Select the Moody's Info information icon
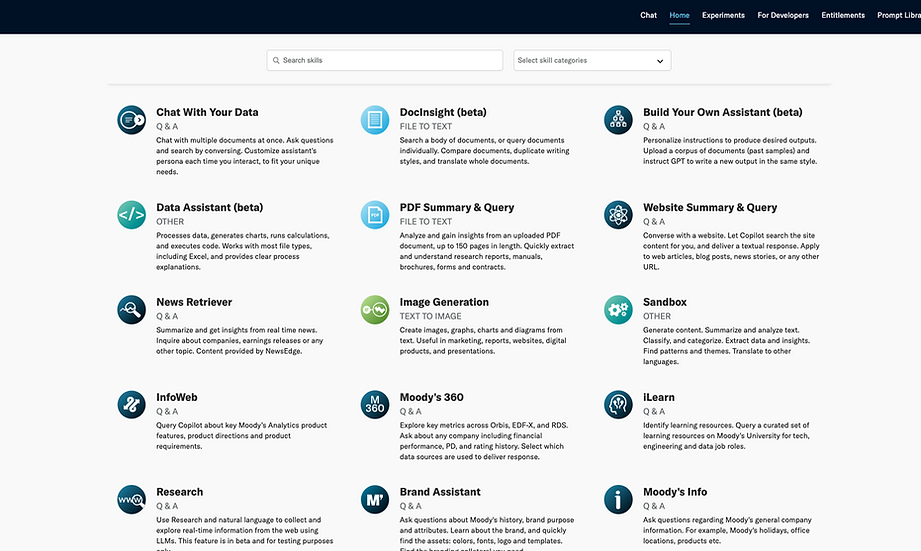Image resolution: width=921 pixels, height=551 pixels. pos(618,499)
